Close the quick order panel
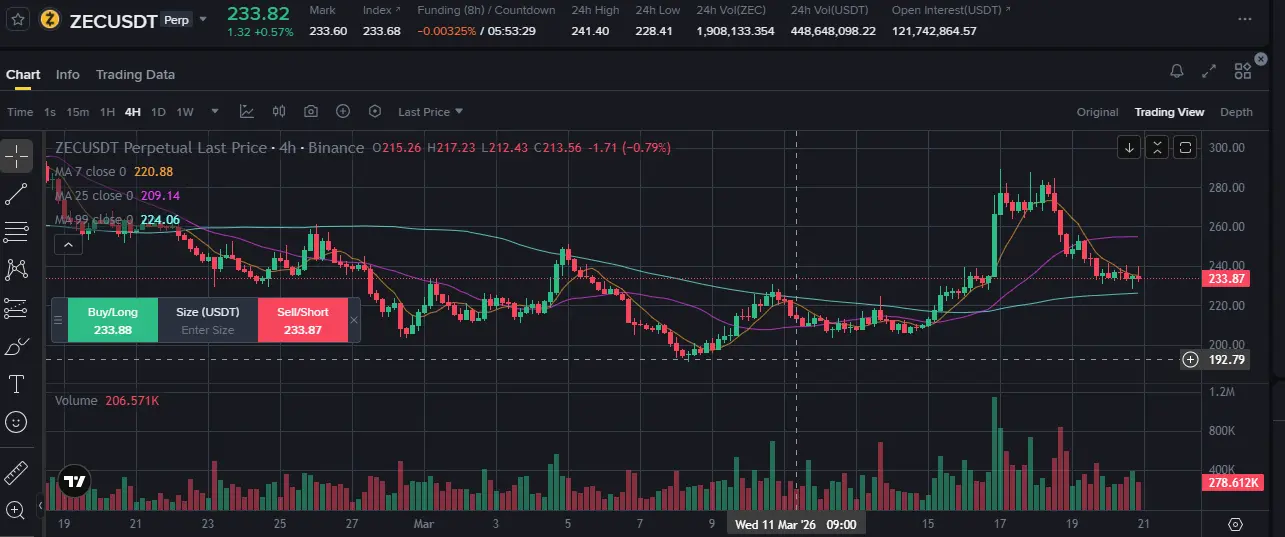Viewport: 1285px width, 537px height. [x=354, y=320]
